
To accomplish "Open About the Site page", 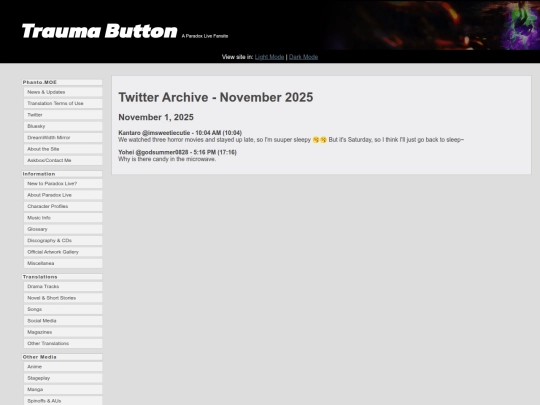I will [x=63, y=149].
